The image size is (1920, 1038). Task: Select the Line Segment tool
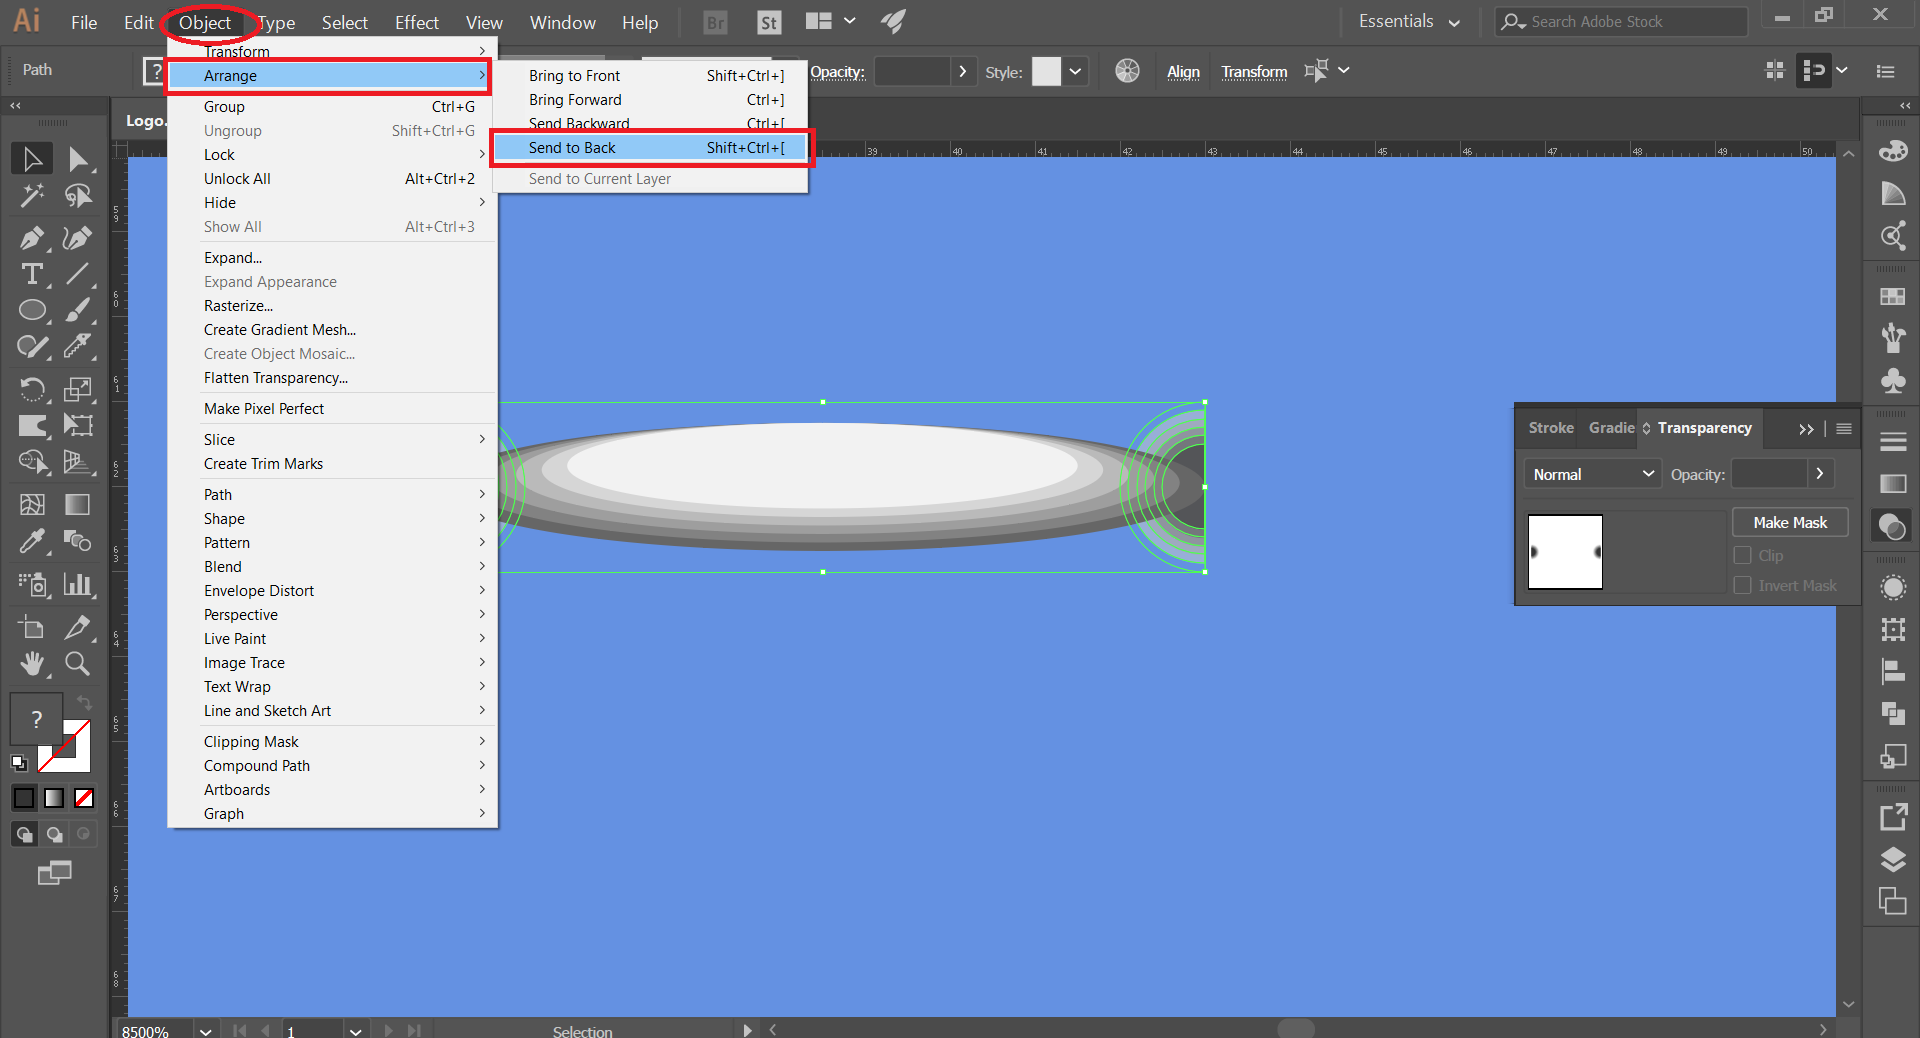click(x=78, y=274)
